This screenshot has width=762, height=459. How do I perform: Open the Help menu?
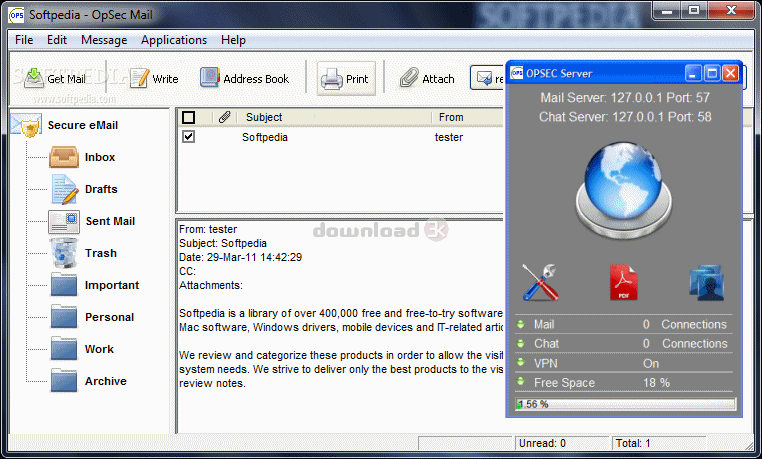(x=233, y=40)
